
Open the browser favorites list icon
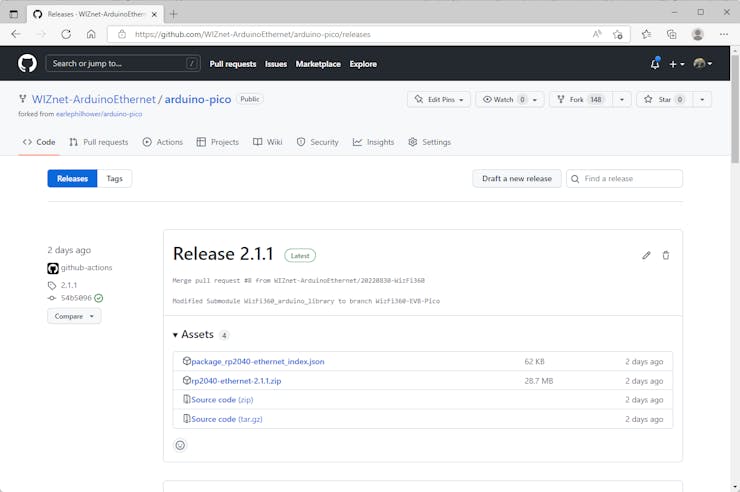[646, 34]
